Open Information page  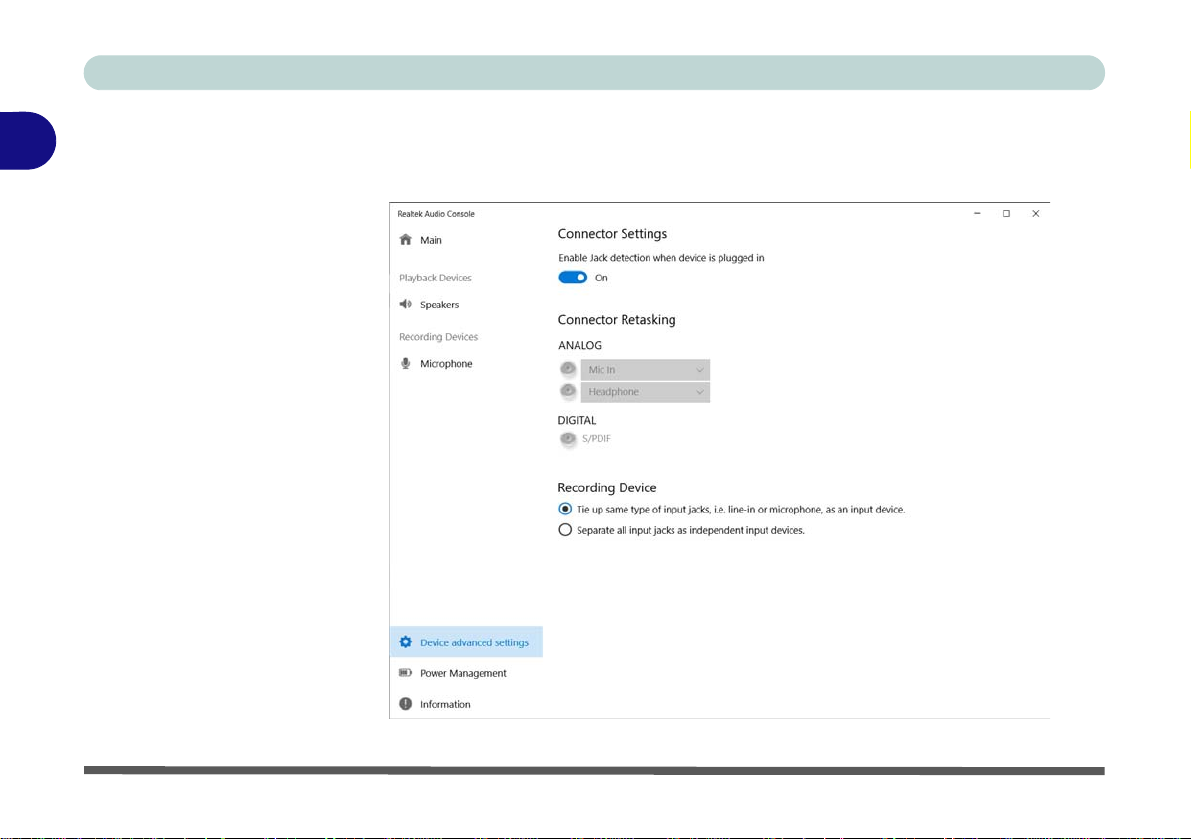(x=445, y=704)
